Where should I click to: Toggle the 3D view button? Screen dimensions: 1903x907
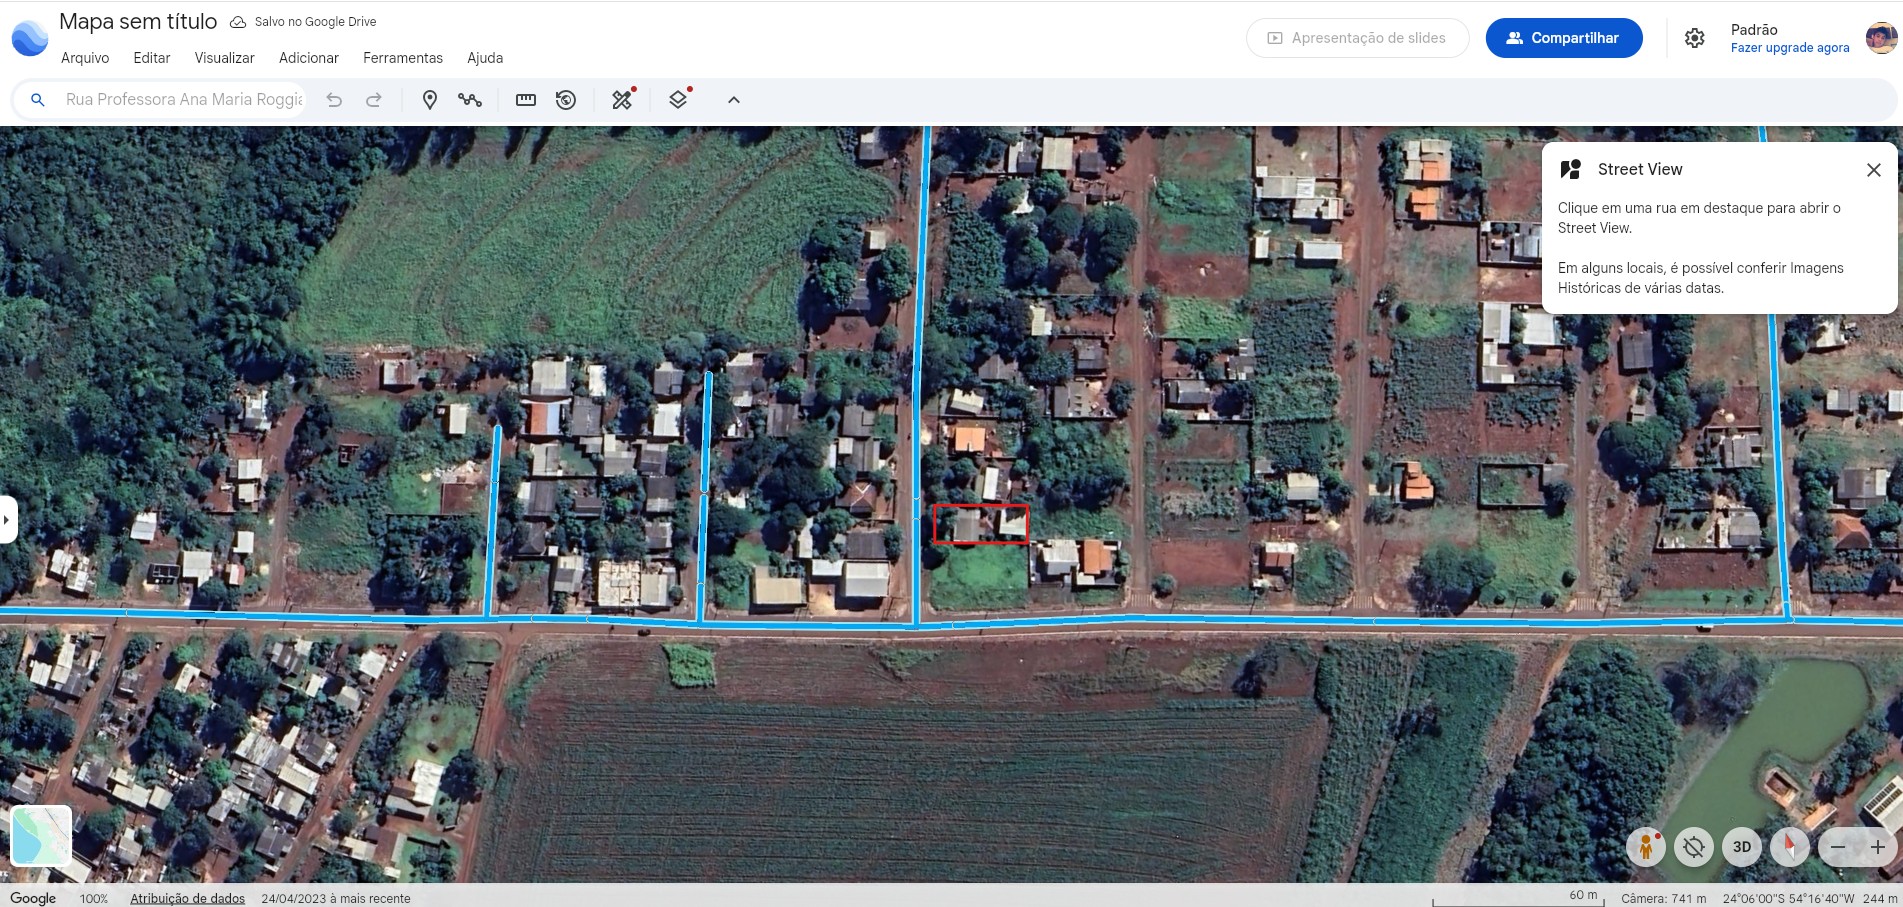(1741, 847)
